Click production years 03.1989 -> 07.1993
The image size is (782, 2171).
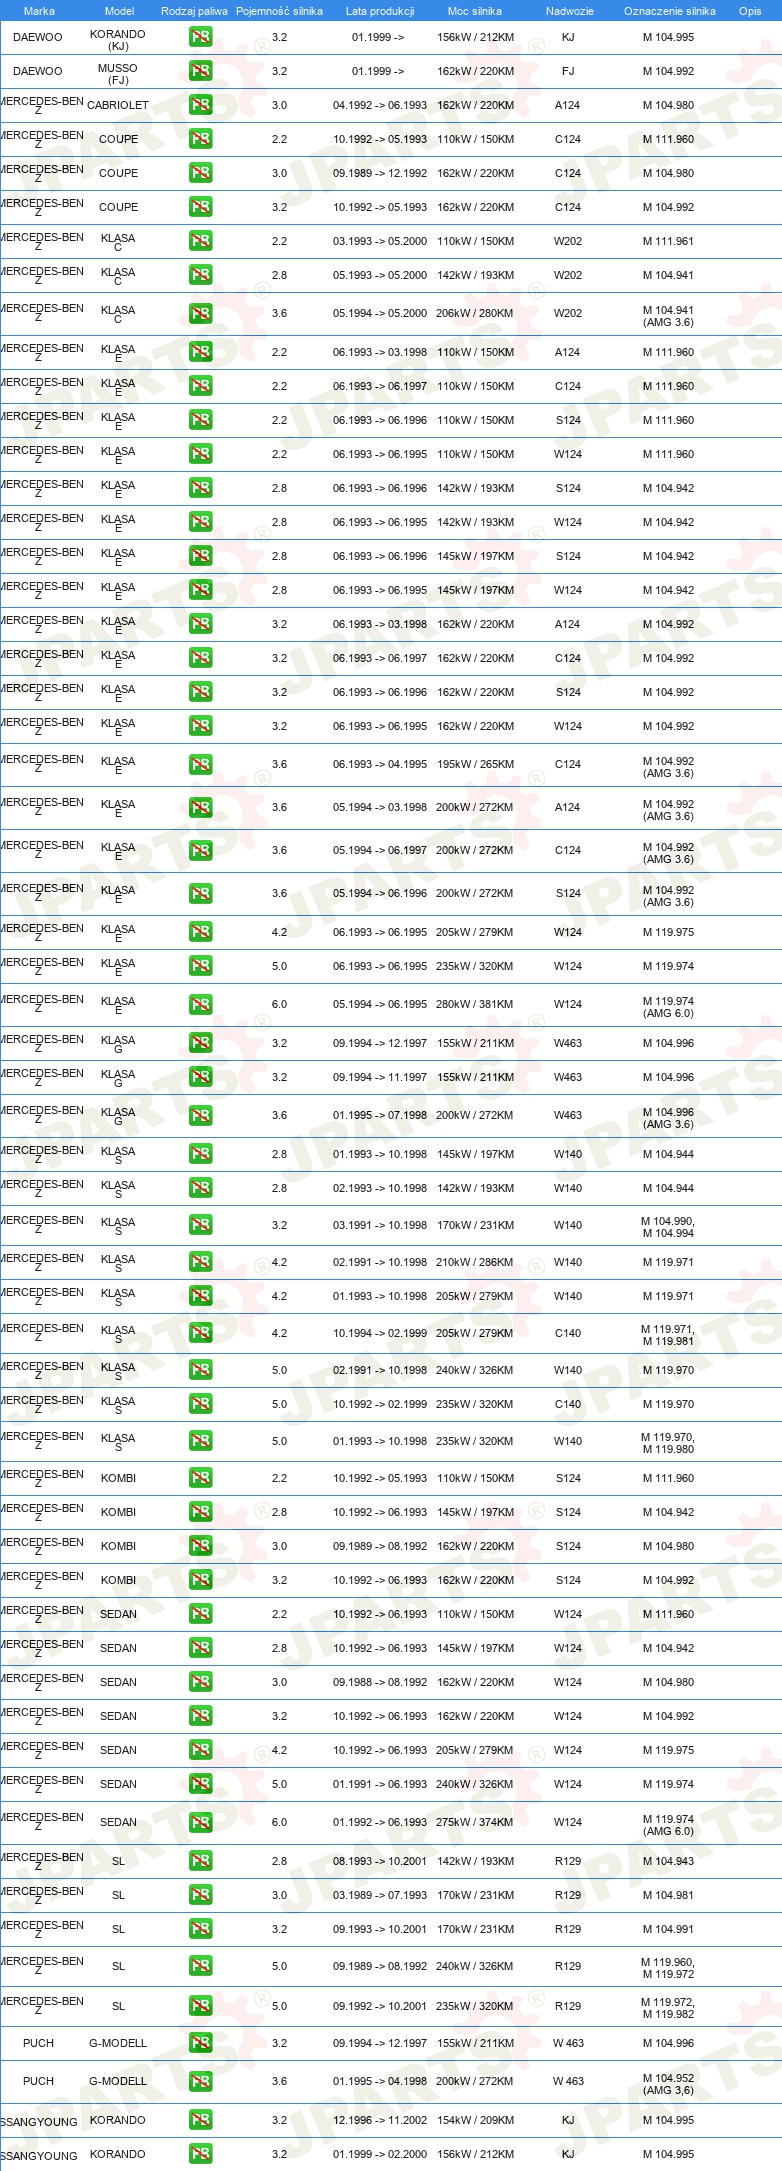(x=380, y=1895)
